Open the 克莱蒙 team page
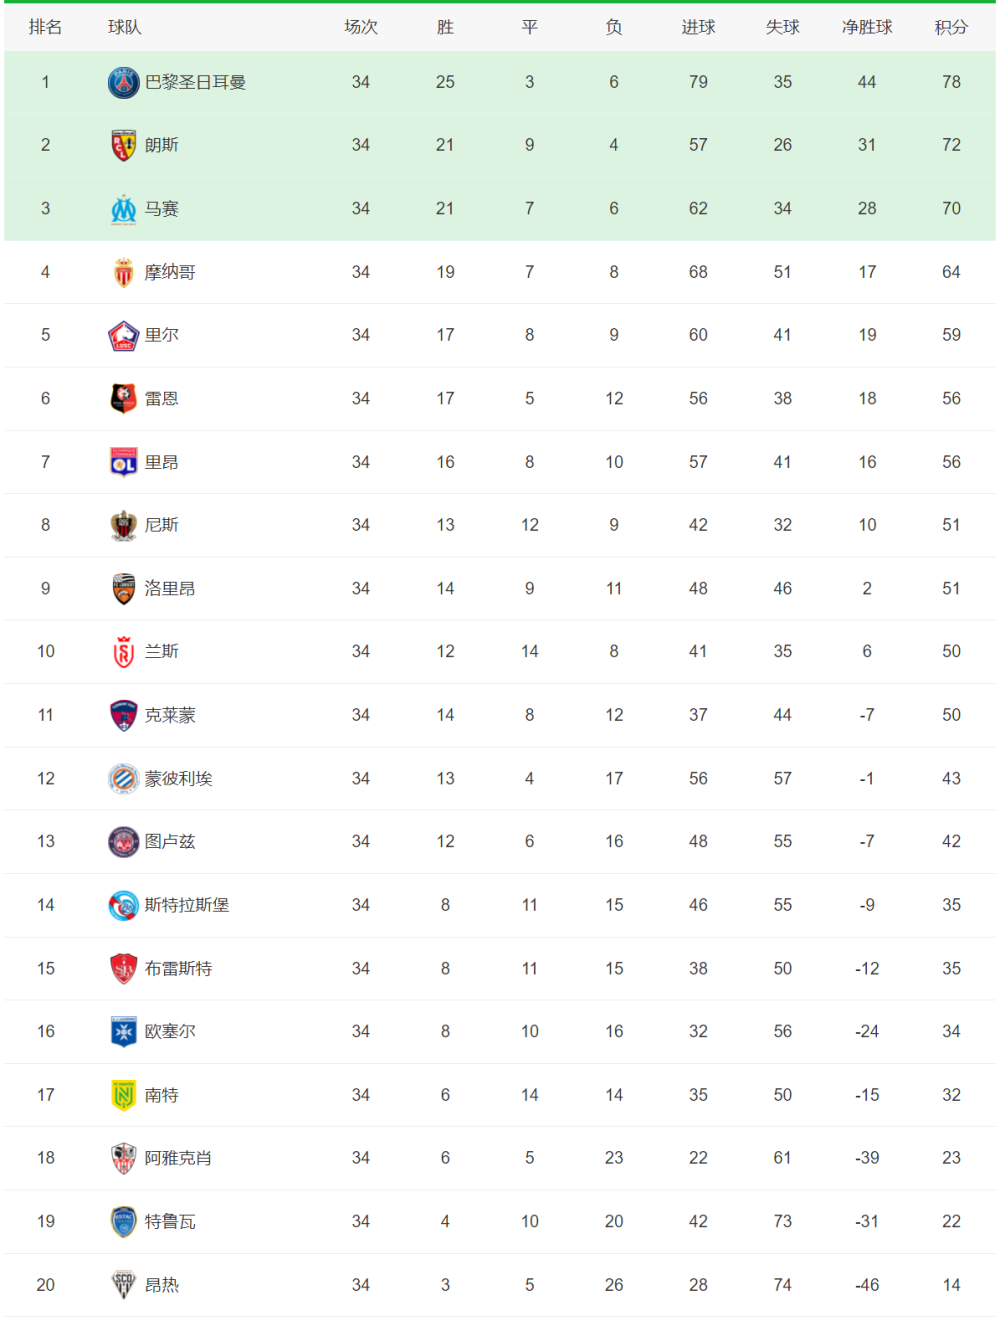Image resolution: width=1000 pixels, height=1321 pixels. 170,715
